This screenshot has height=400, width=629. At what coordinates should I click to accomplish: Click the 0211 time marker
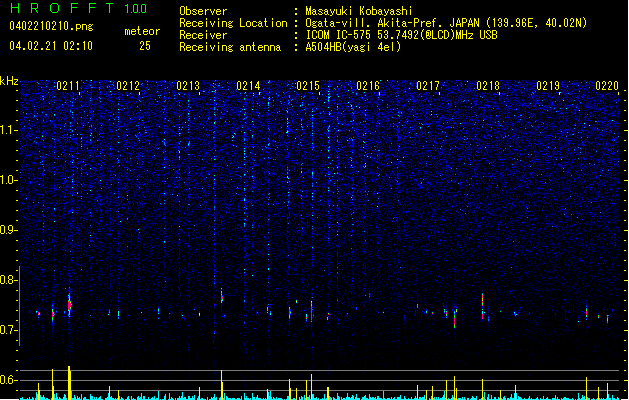click(68, 86)
